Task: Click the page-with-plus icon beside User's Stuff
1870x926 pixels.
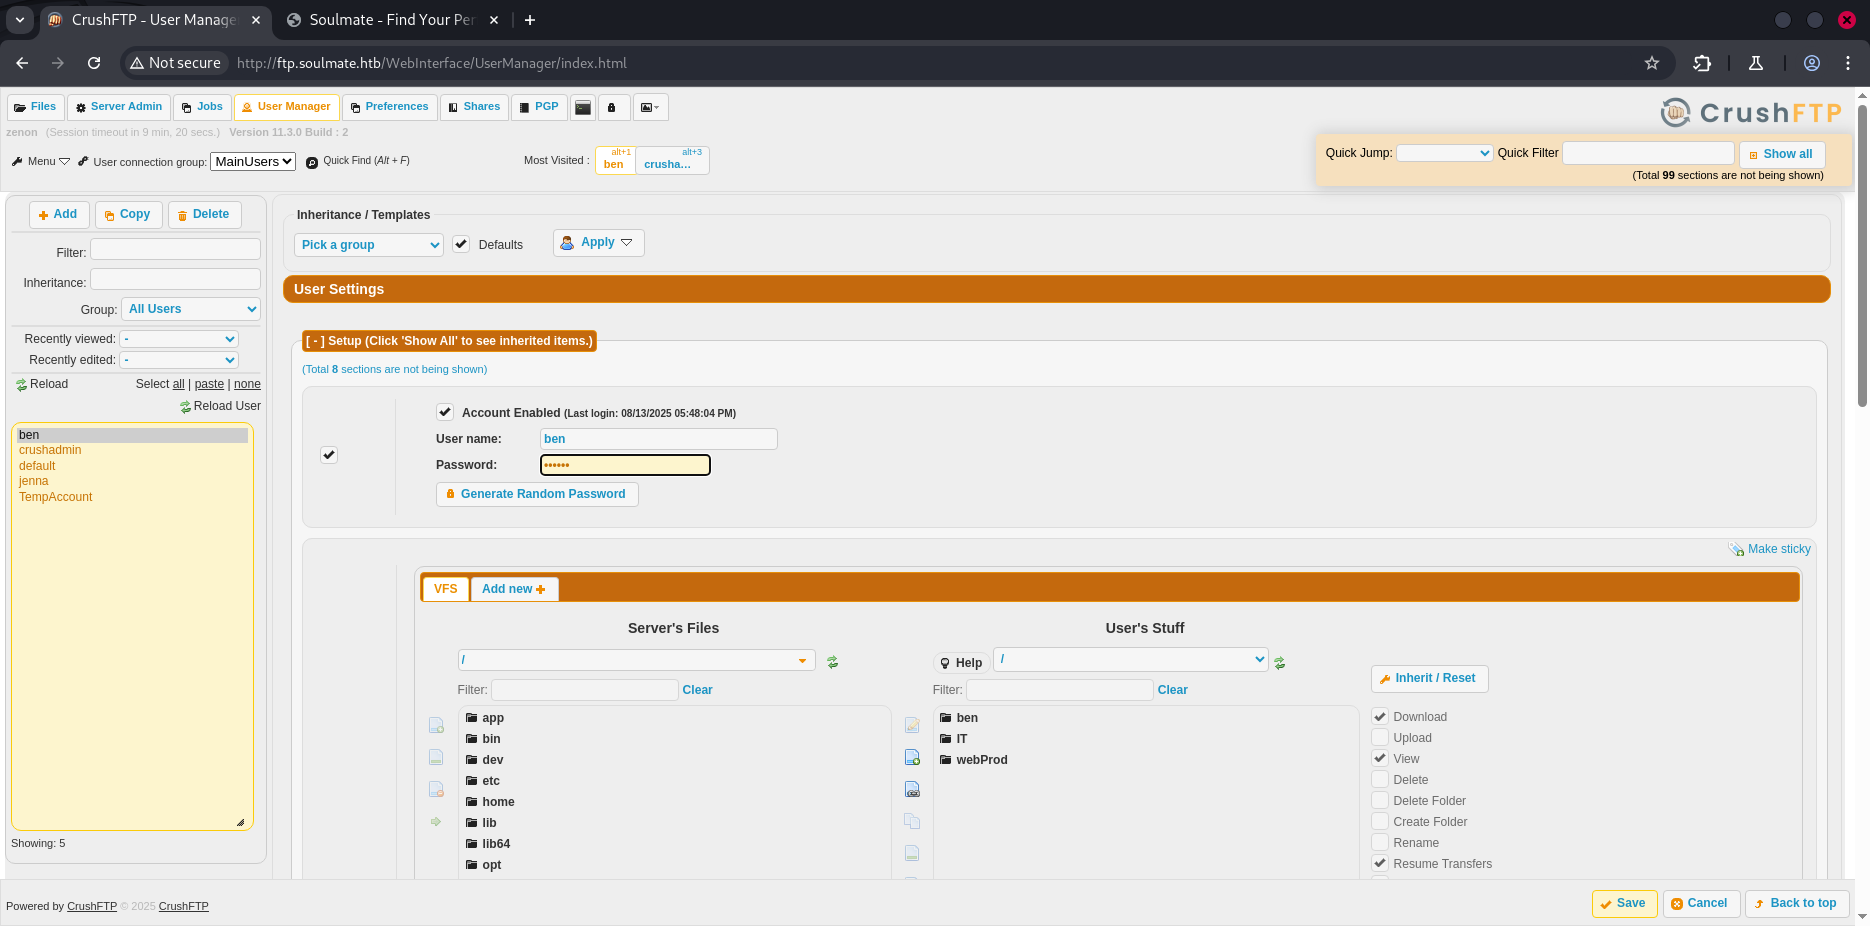Action: click(912, 758)
